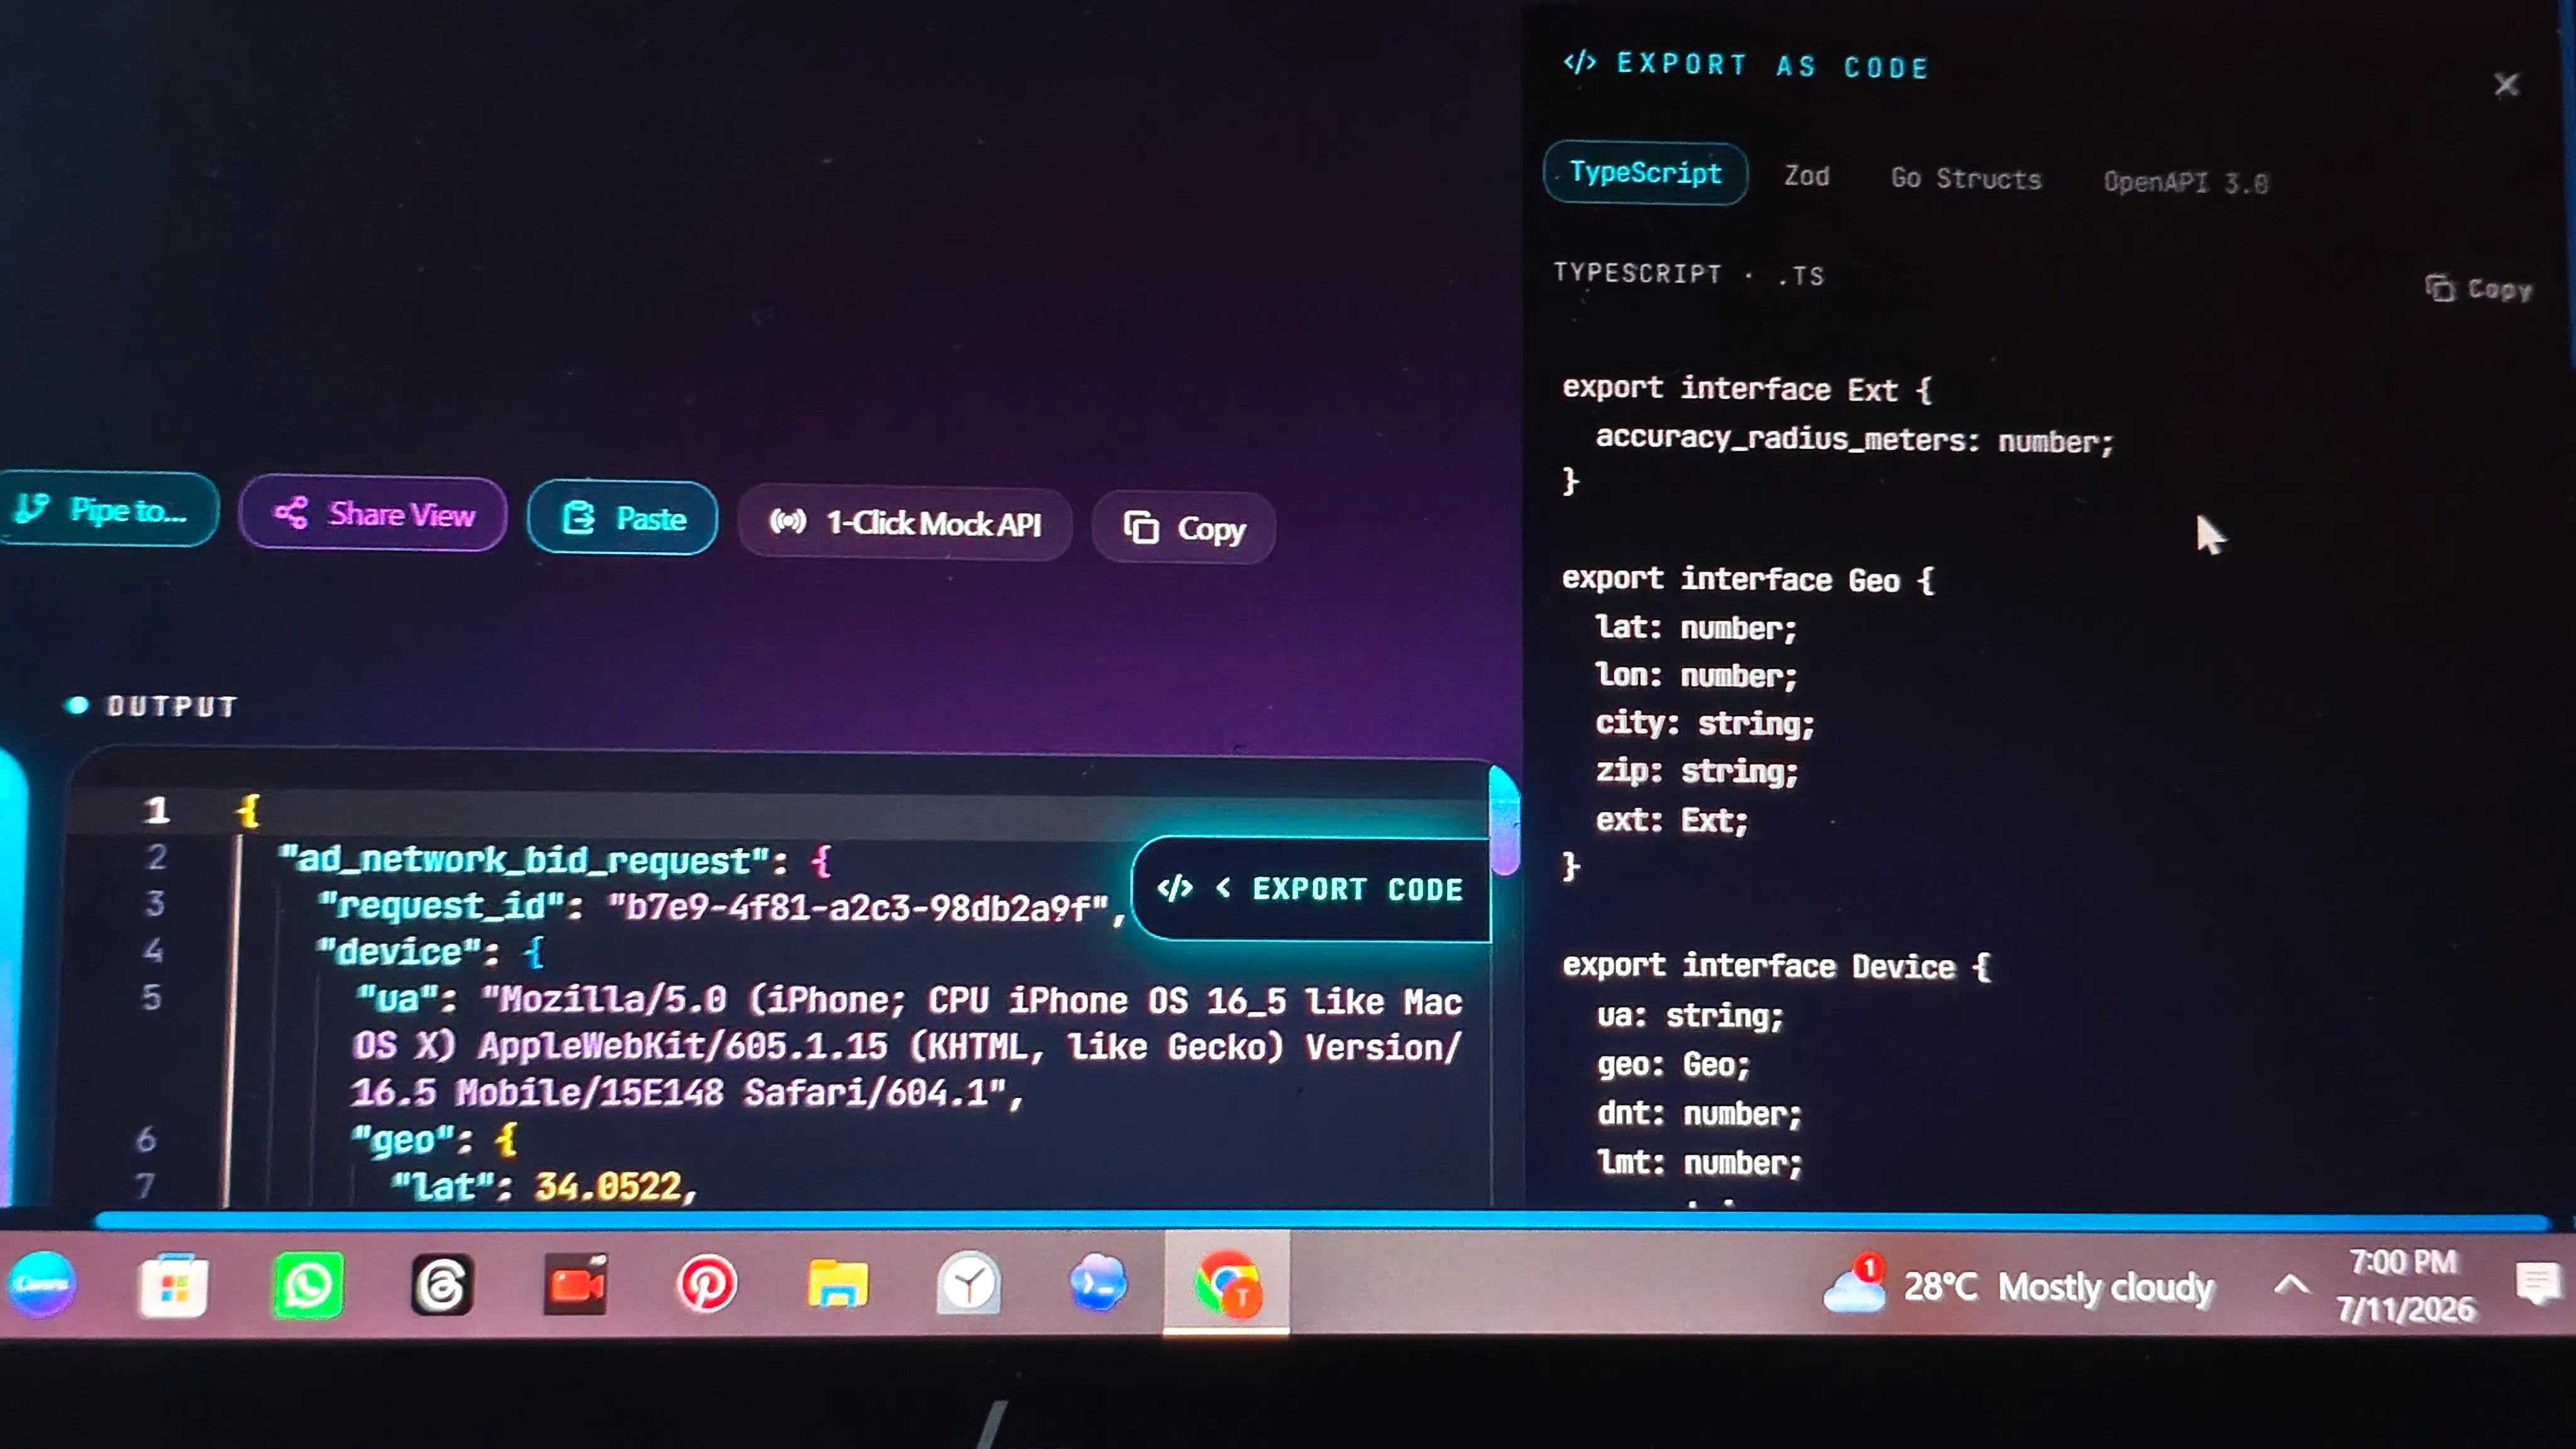
Task: Click the Export Code floating button
Action: (x=1311, y=889)
